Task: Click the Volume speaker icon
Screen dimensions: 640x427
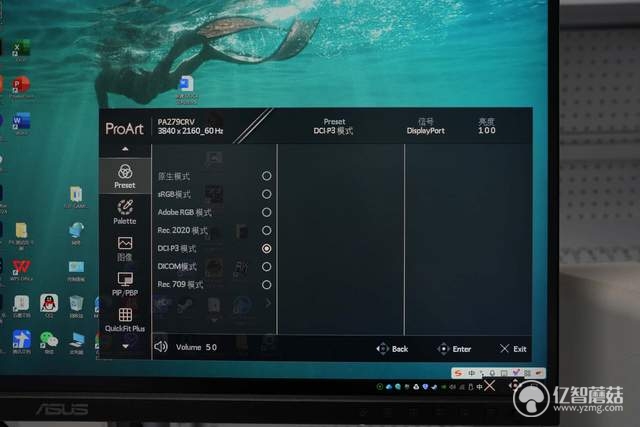Action: pyautogui.click(x=161, y=347)
